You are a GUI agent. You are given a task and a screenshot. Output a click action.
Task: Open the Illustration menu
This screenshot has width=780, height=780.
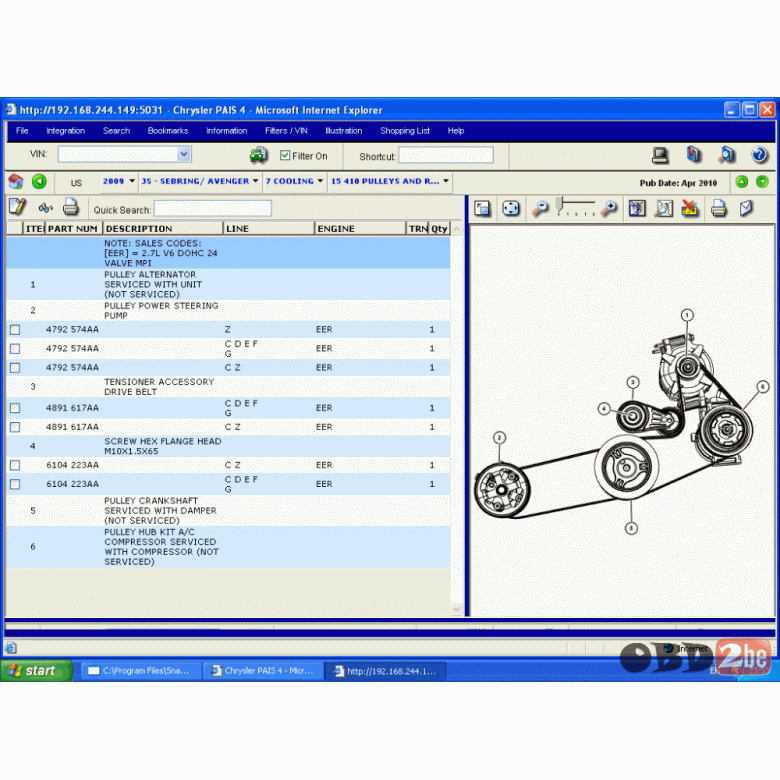pyautogui.click(x=344, y=131)
